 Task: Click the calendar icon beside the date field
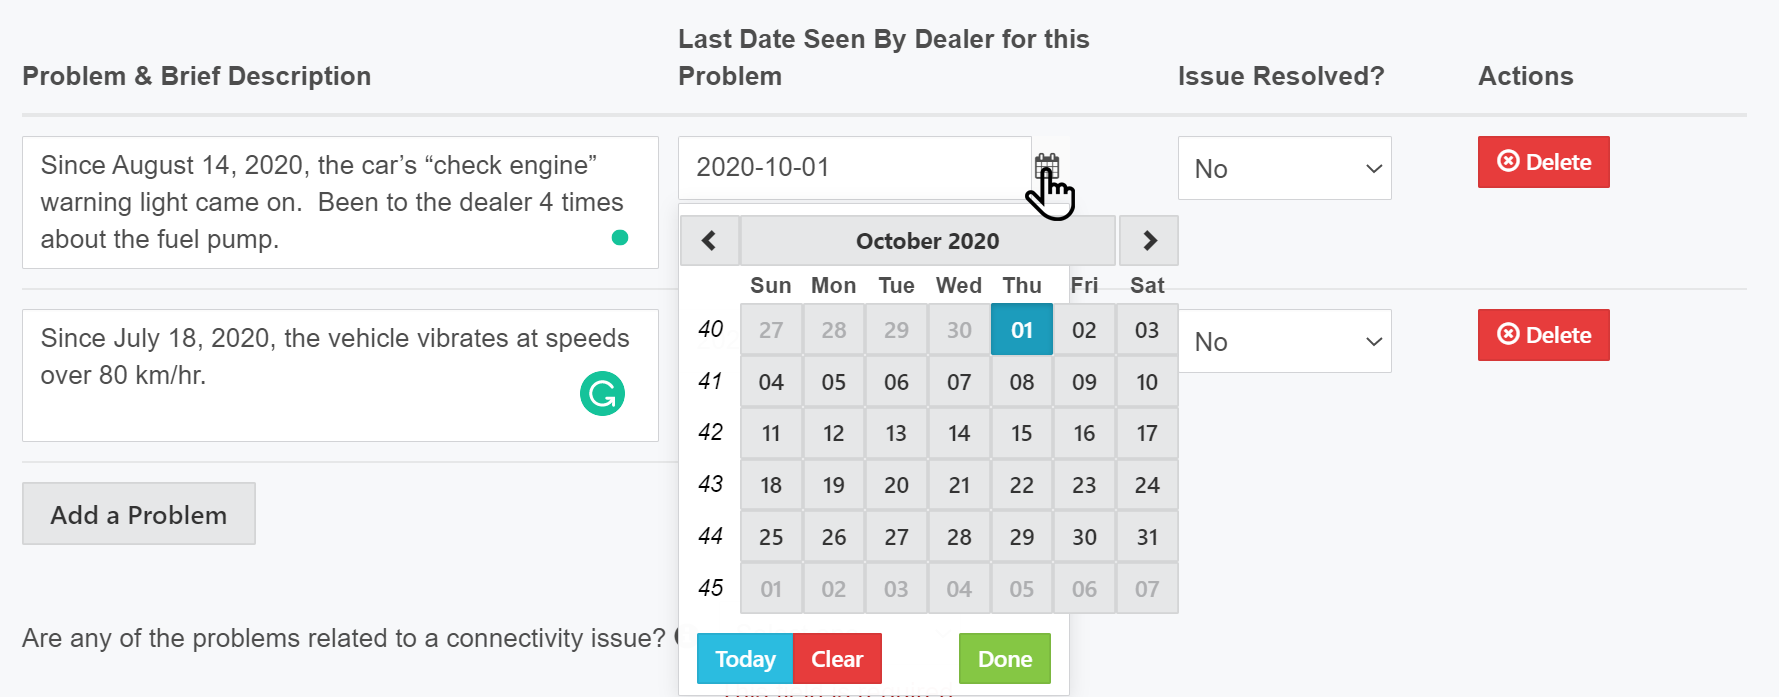(x=1046, y=165)
